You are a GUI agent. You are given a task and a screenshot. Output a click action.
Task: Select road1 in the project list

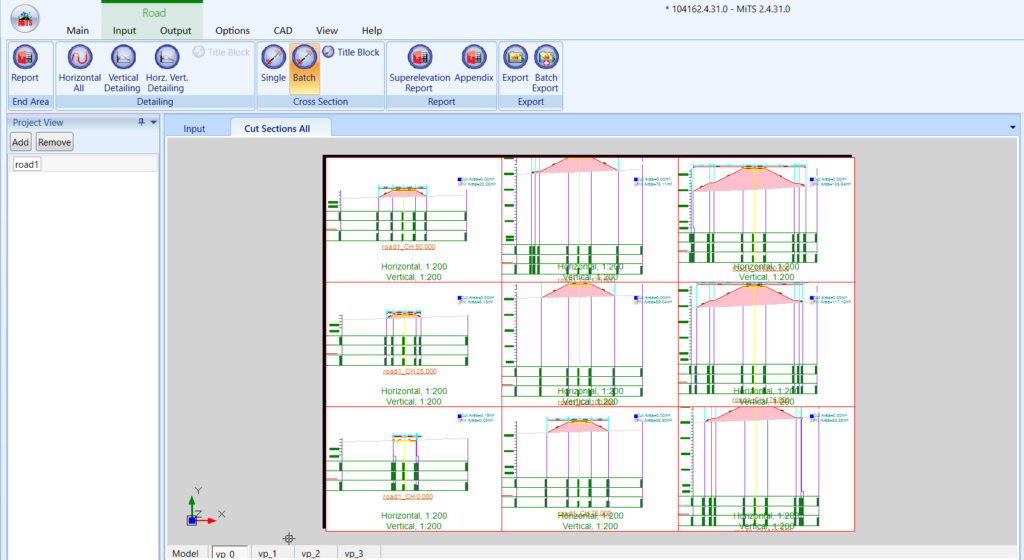(x=27, y=164)
